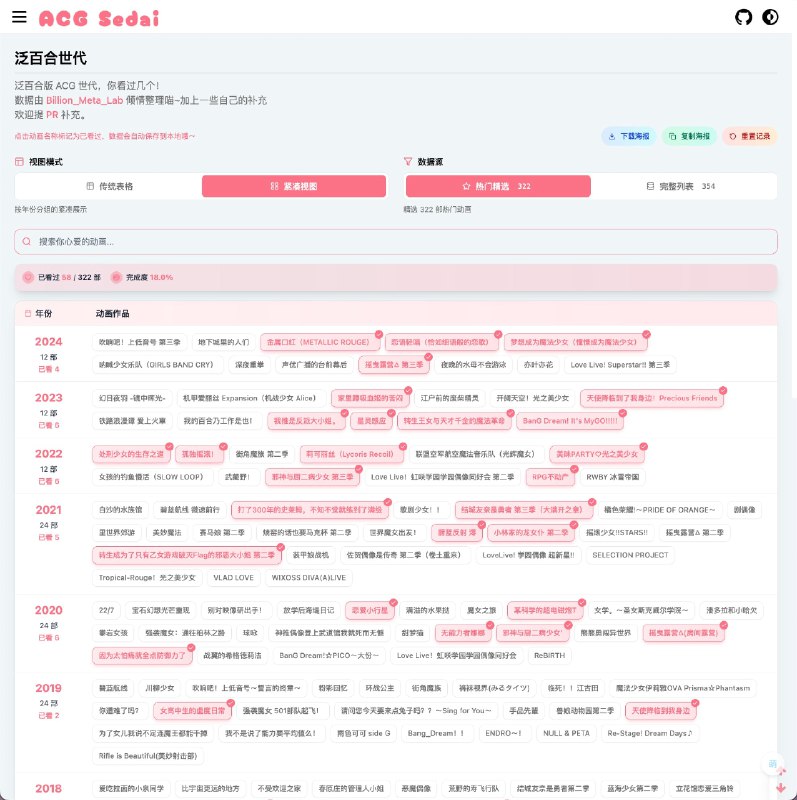Click the 下载海报 download button

click(628, 135)
